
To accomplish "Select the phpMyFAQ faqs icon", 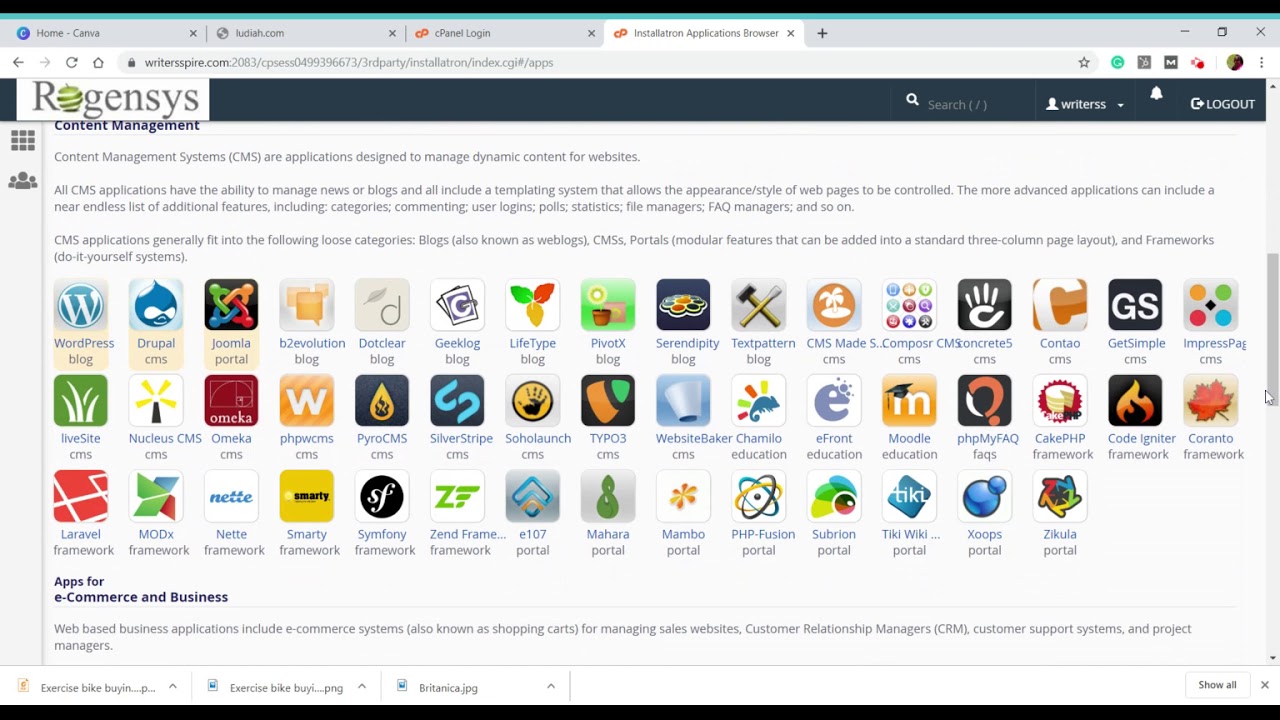I will point(985,401).
